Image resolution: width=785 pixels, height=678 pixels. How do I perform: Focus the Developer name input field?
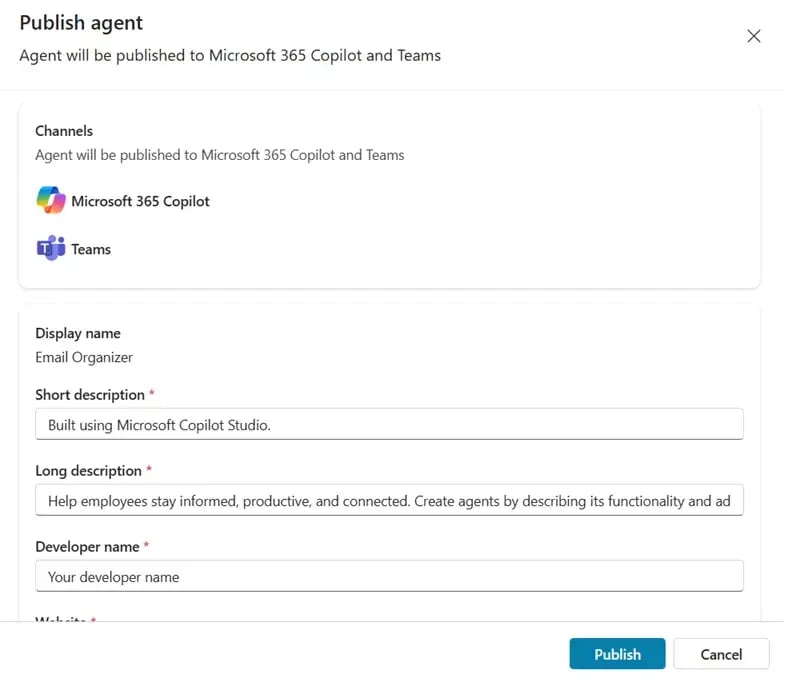(x=389, y=576)
